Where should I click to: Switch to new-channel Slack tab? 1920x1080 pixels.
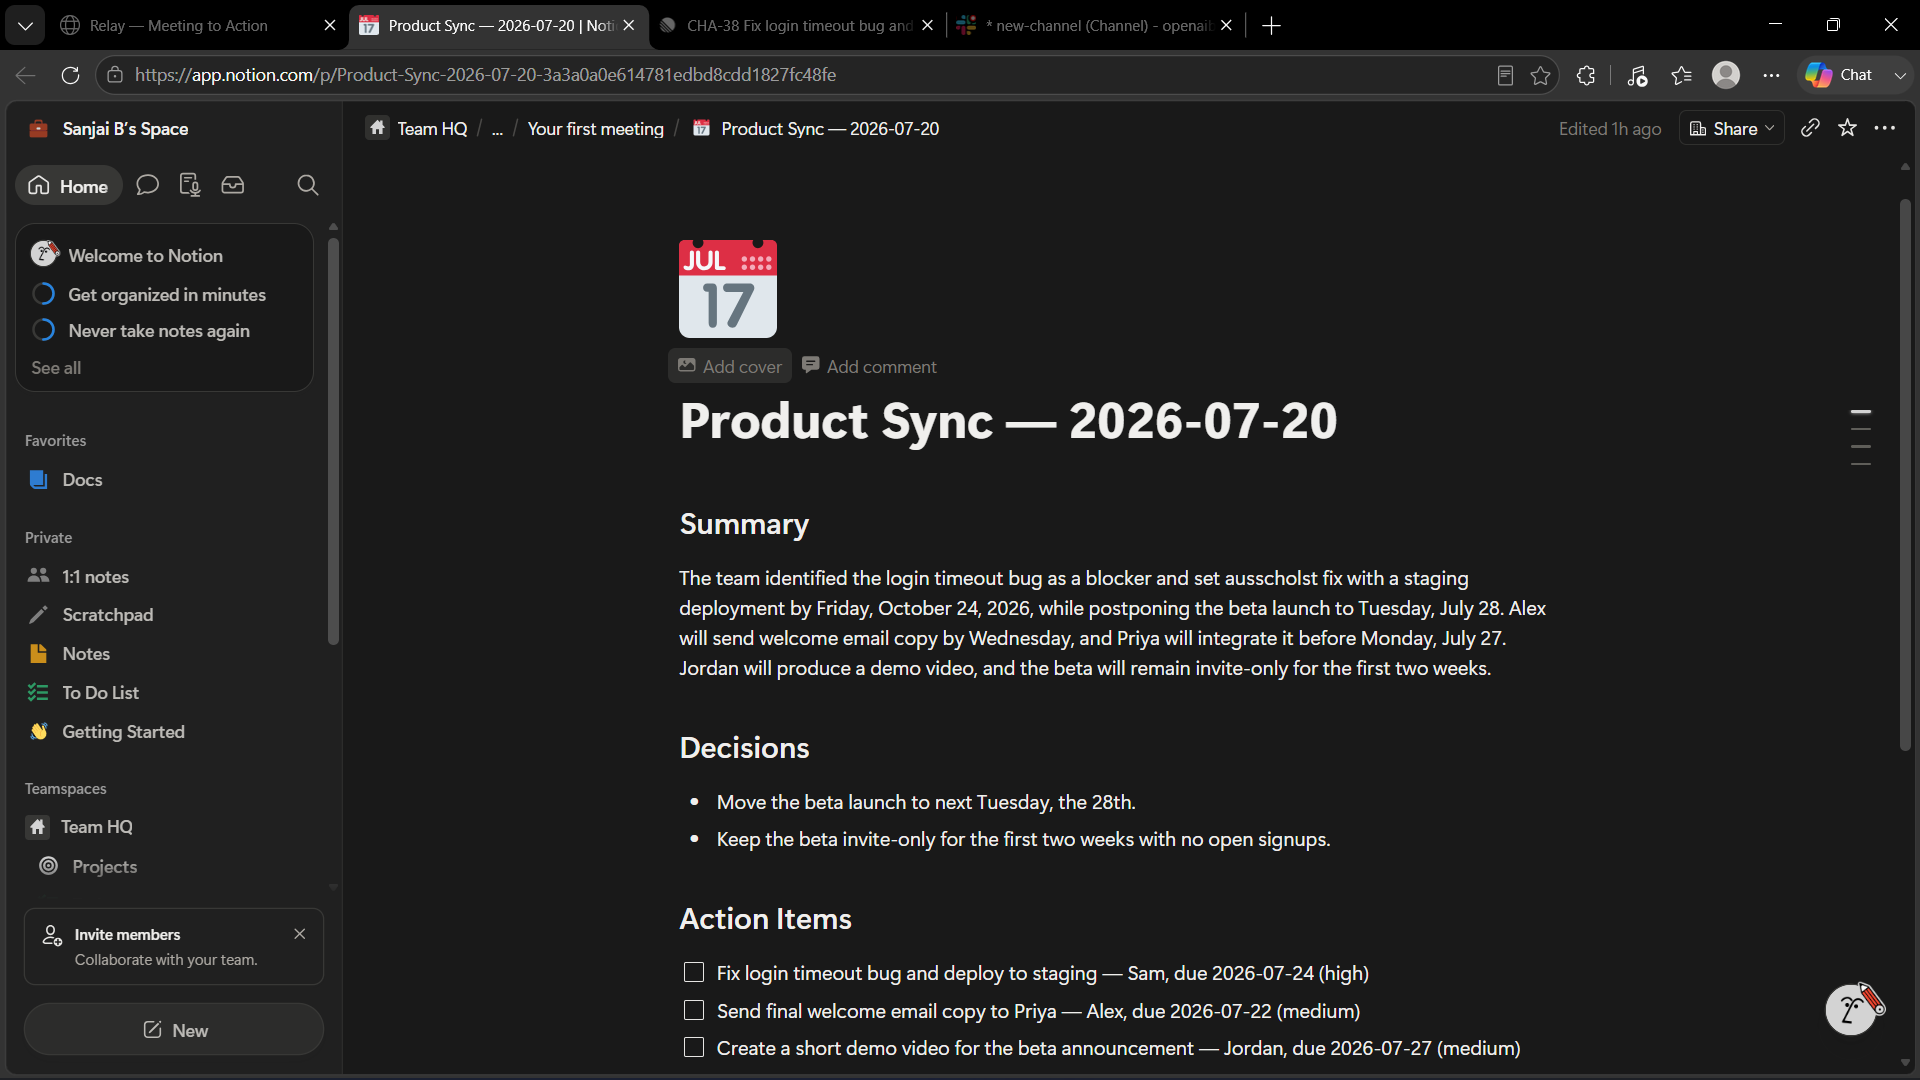1085,25
